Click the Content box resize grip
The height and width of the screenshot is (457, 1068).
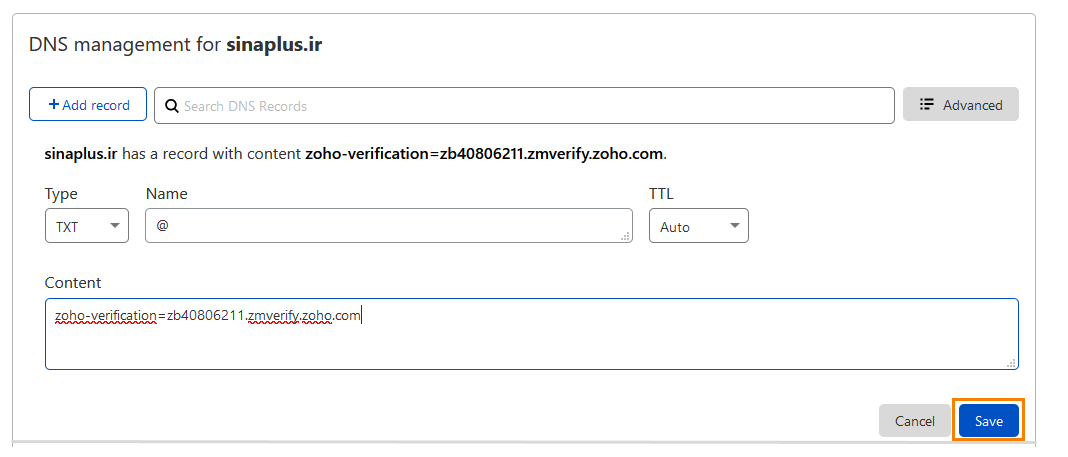pos(1011,363)
